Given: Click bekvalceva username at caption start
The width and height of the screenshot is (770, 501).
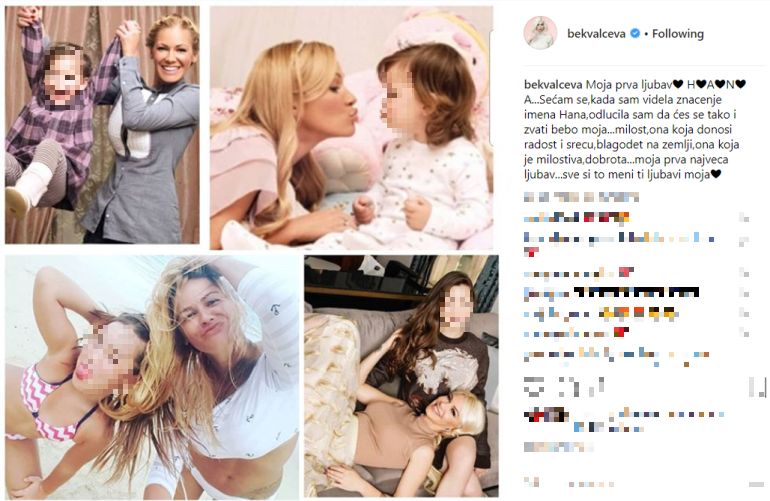Looking at the screenshot, I should coord(553,84).
